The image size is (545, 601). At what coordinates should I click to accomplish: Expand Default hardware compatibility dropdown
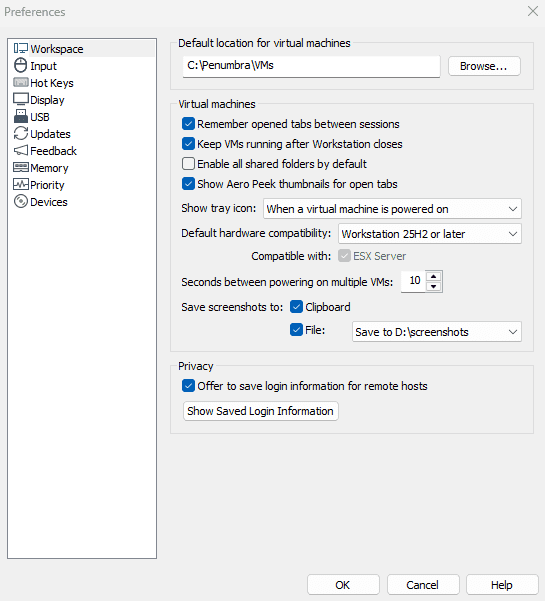(x=430, y=233)
